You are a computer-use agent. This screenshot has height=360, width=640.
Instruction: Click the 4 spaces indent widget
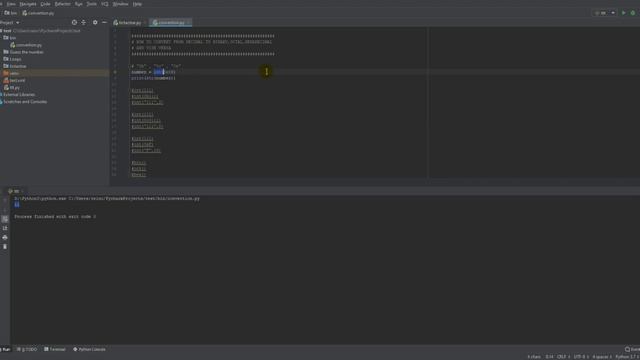pyautogui.click(x=602, y=357)
